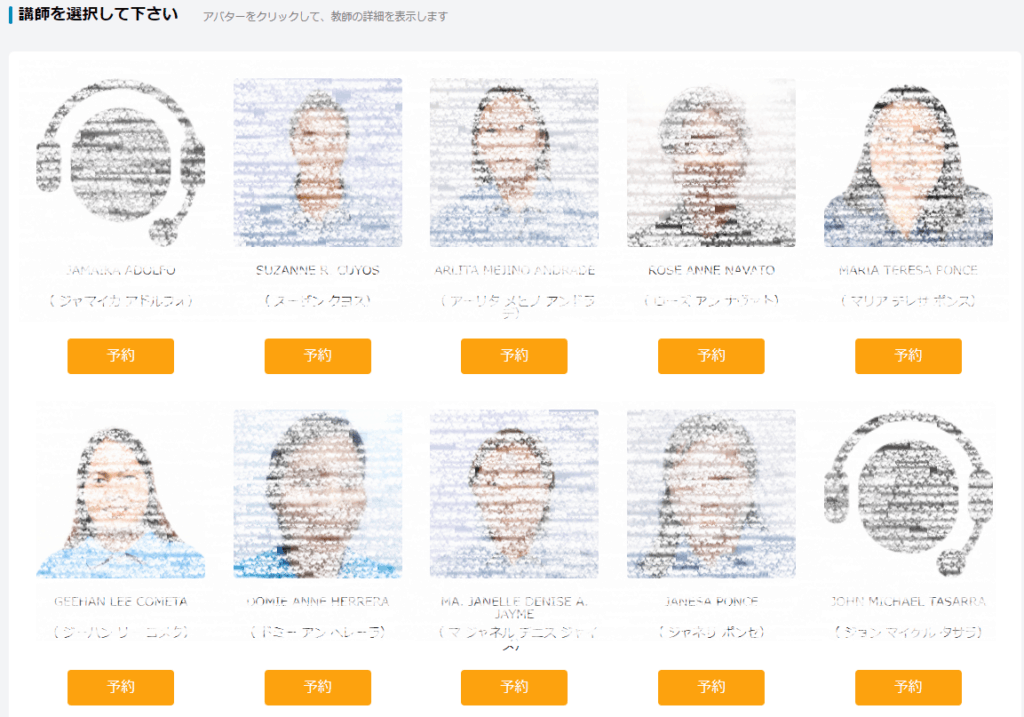Reserve Maria Teresa Ponce using 予約

(x=908, y=356)
